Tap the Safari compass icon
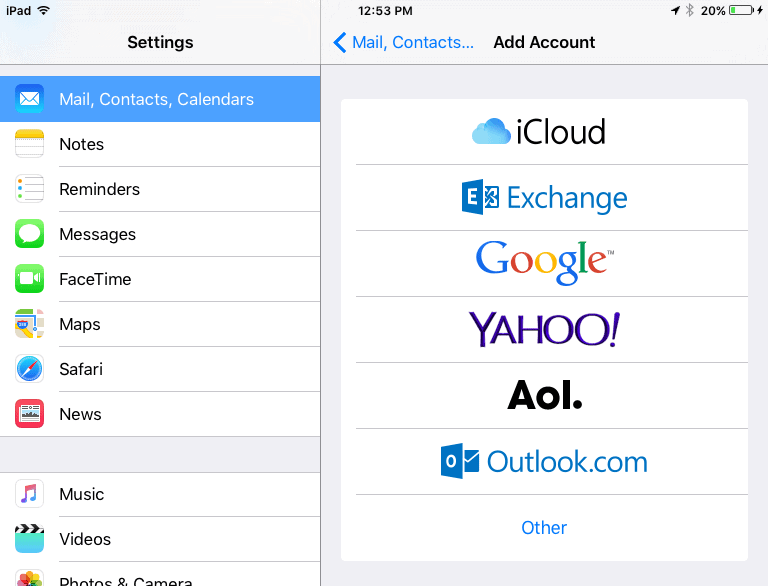 click(29, 369)
